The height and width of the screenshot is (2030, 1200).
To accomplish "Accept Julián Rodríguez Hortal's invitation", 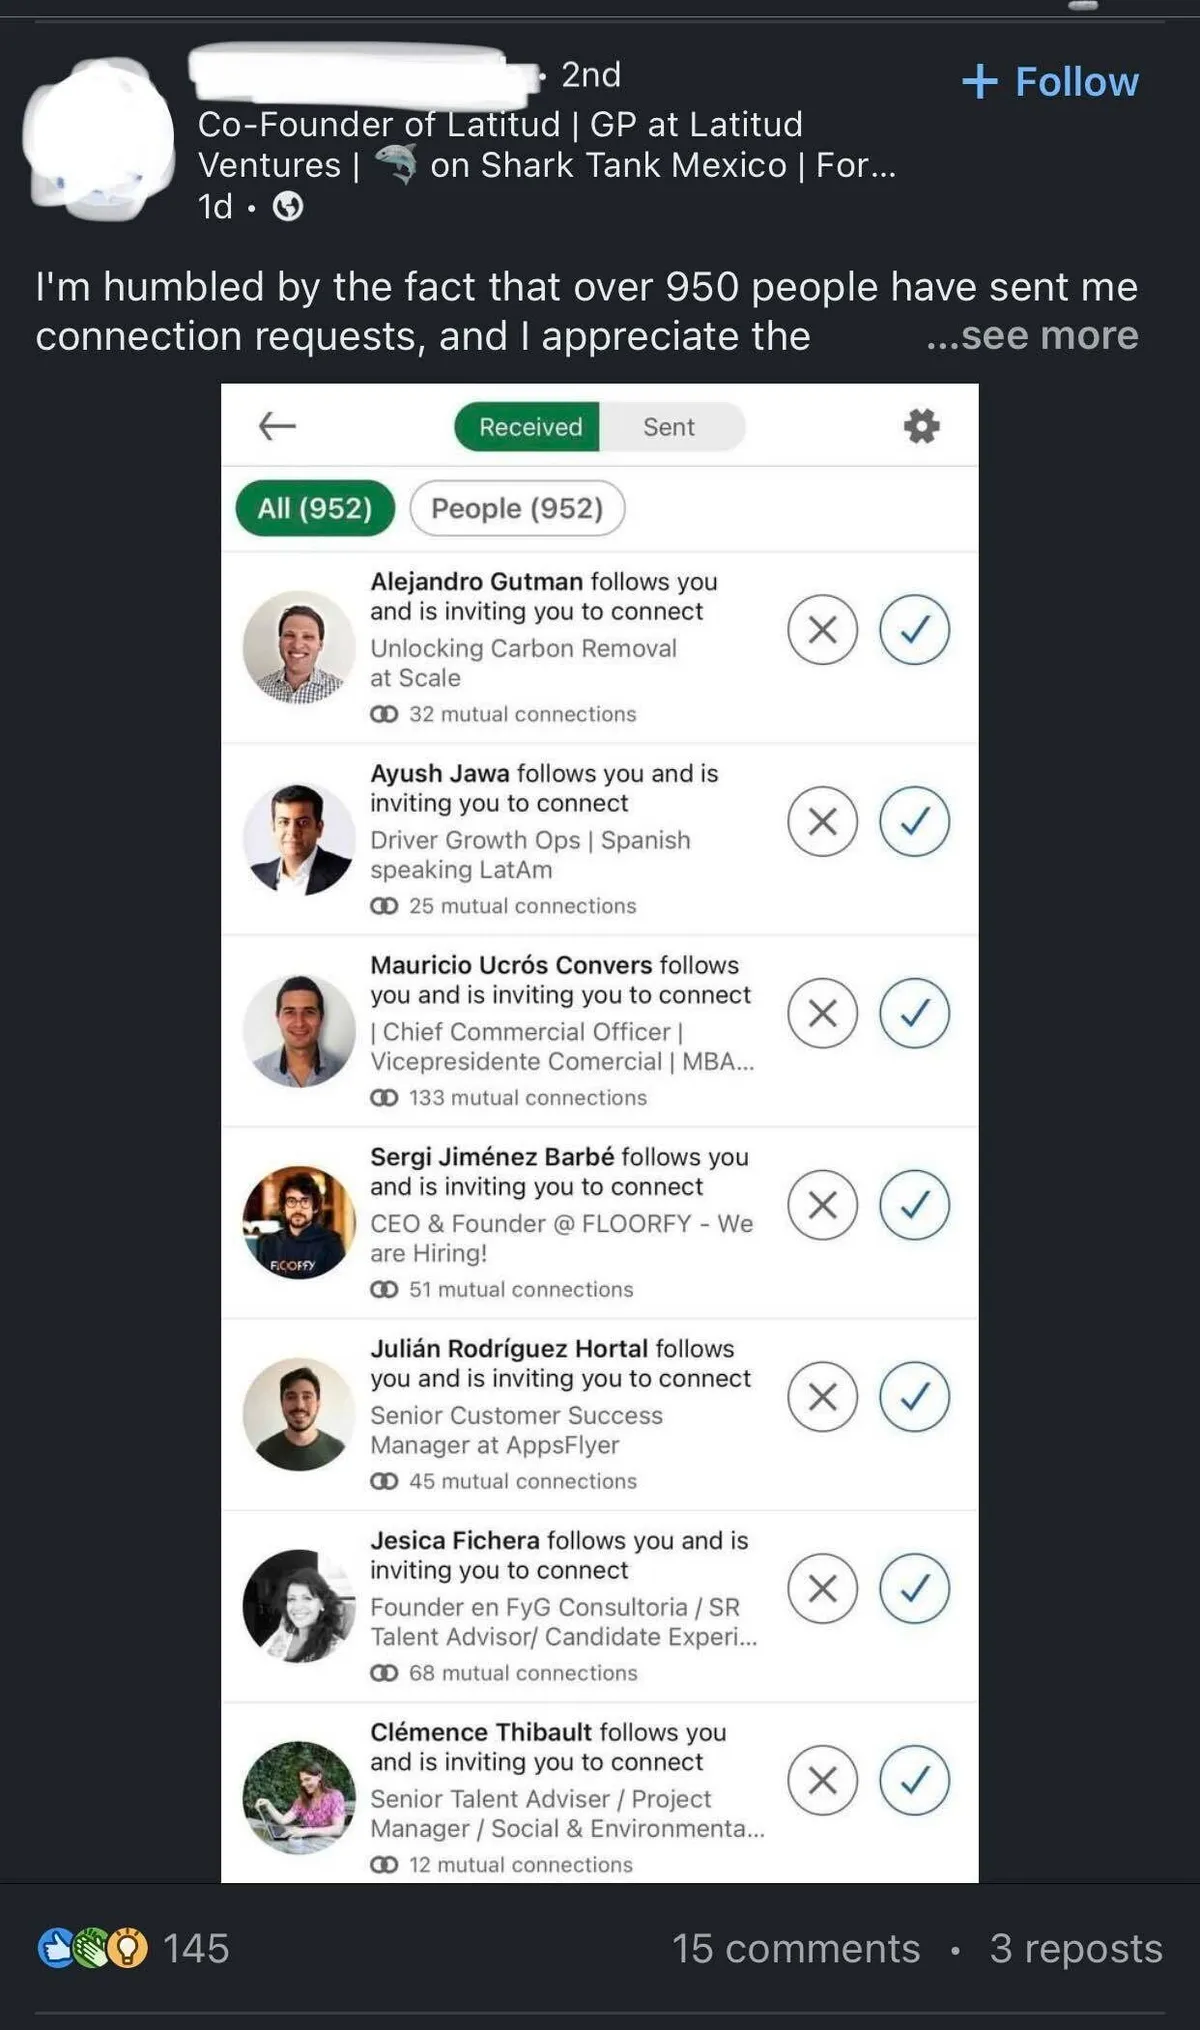I will click(914, 1397).
